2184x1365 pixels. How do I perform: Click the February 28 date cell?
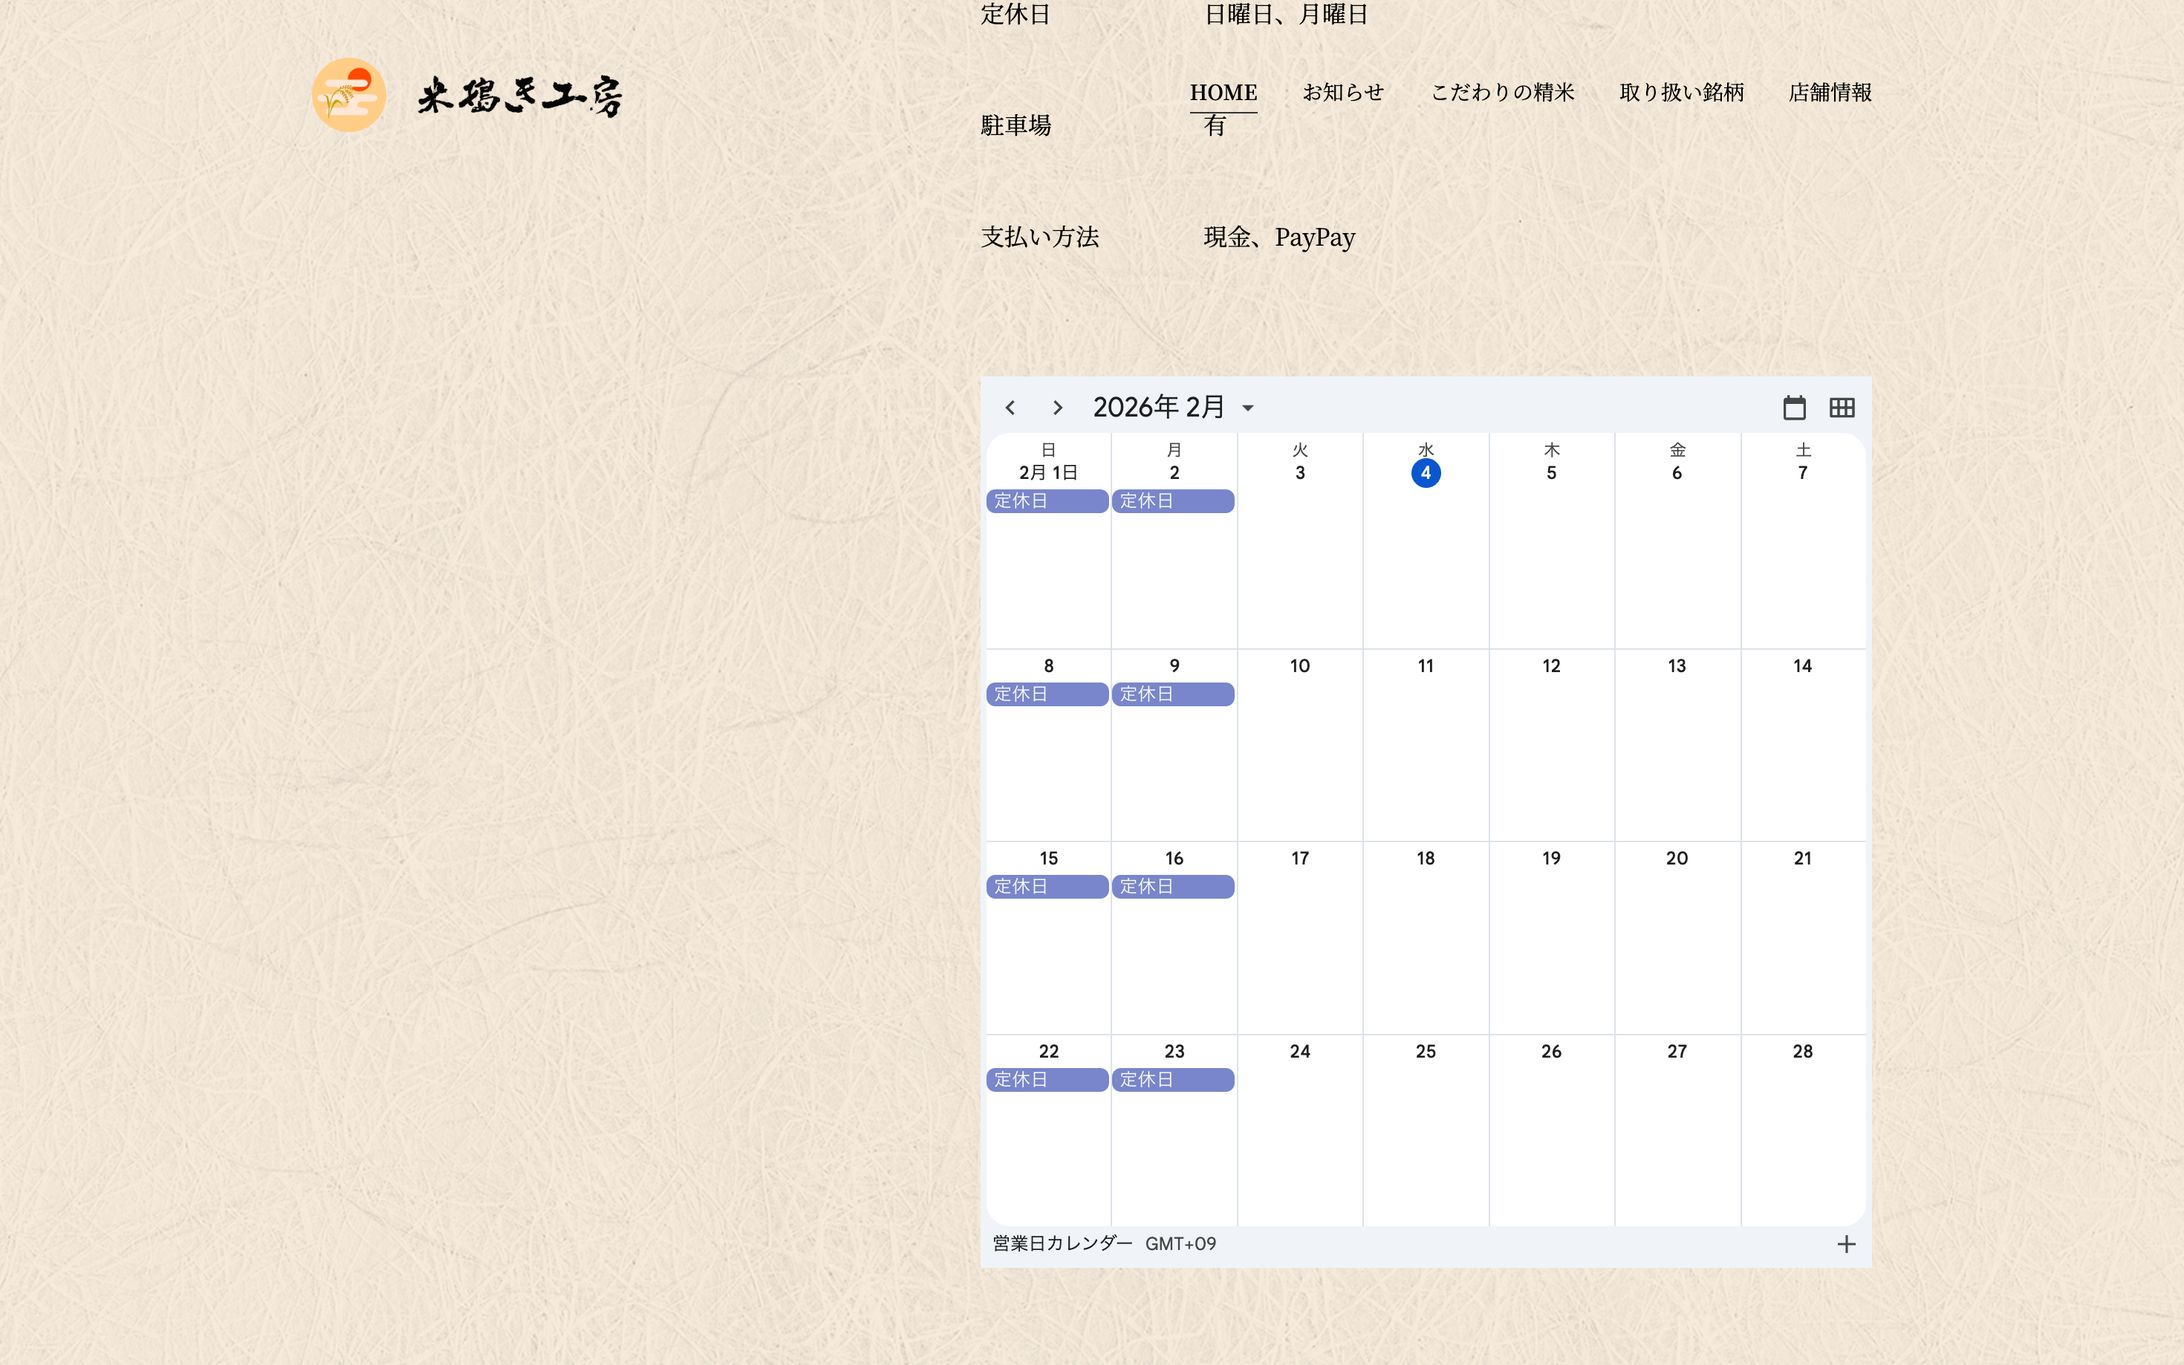[x=1802, y=1052]
